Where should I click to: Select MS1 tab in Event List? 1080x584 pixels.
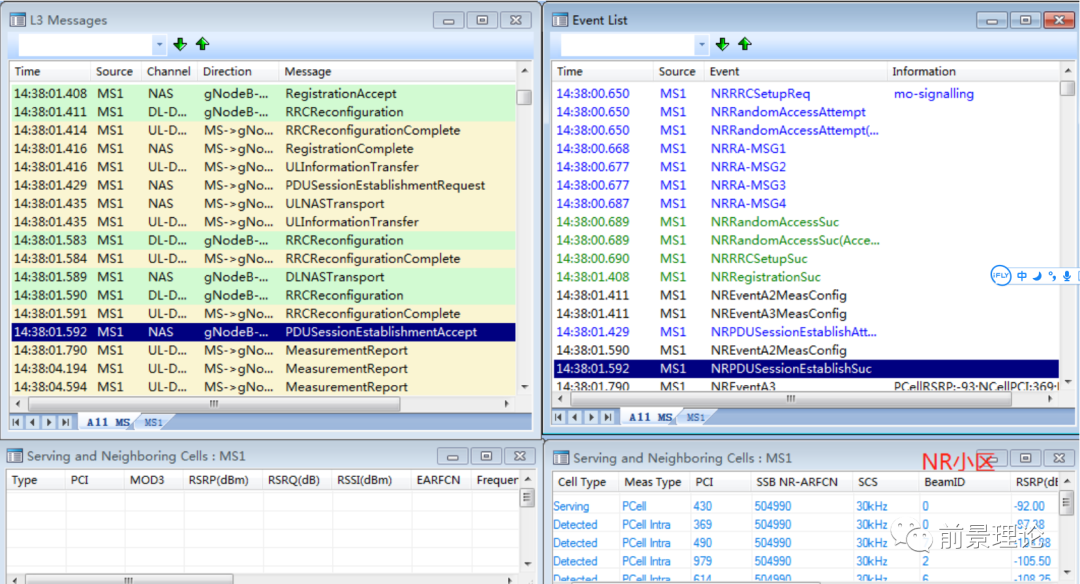pyautogui.click(x=696, y=417)
